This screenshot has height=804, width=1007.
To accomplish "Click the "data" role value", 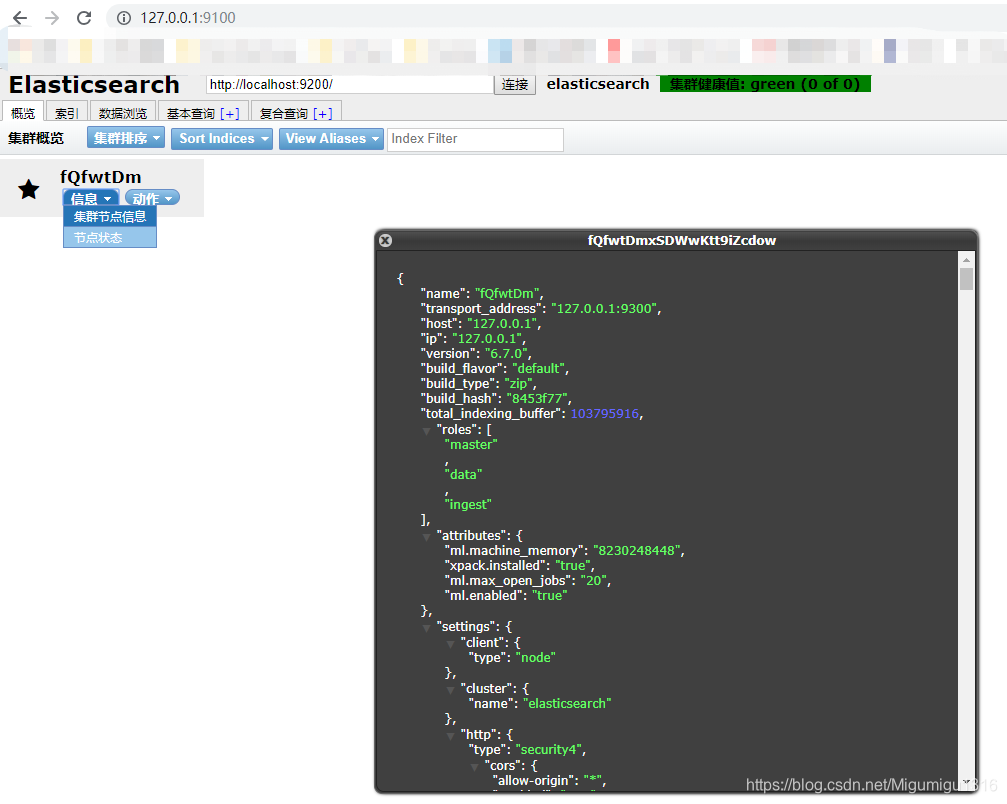I will 464,475.
